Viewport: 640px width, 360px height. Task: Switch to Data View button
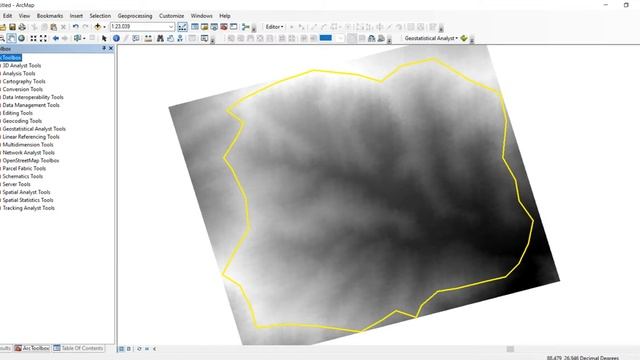click(121, 349)
